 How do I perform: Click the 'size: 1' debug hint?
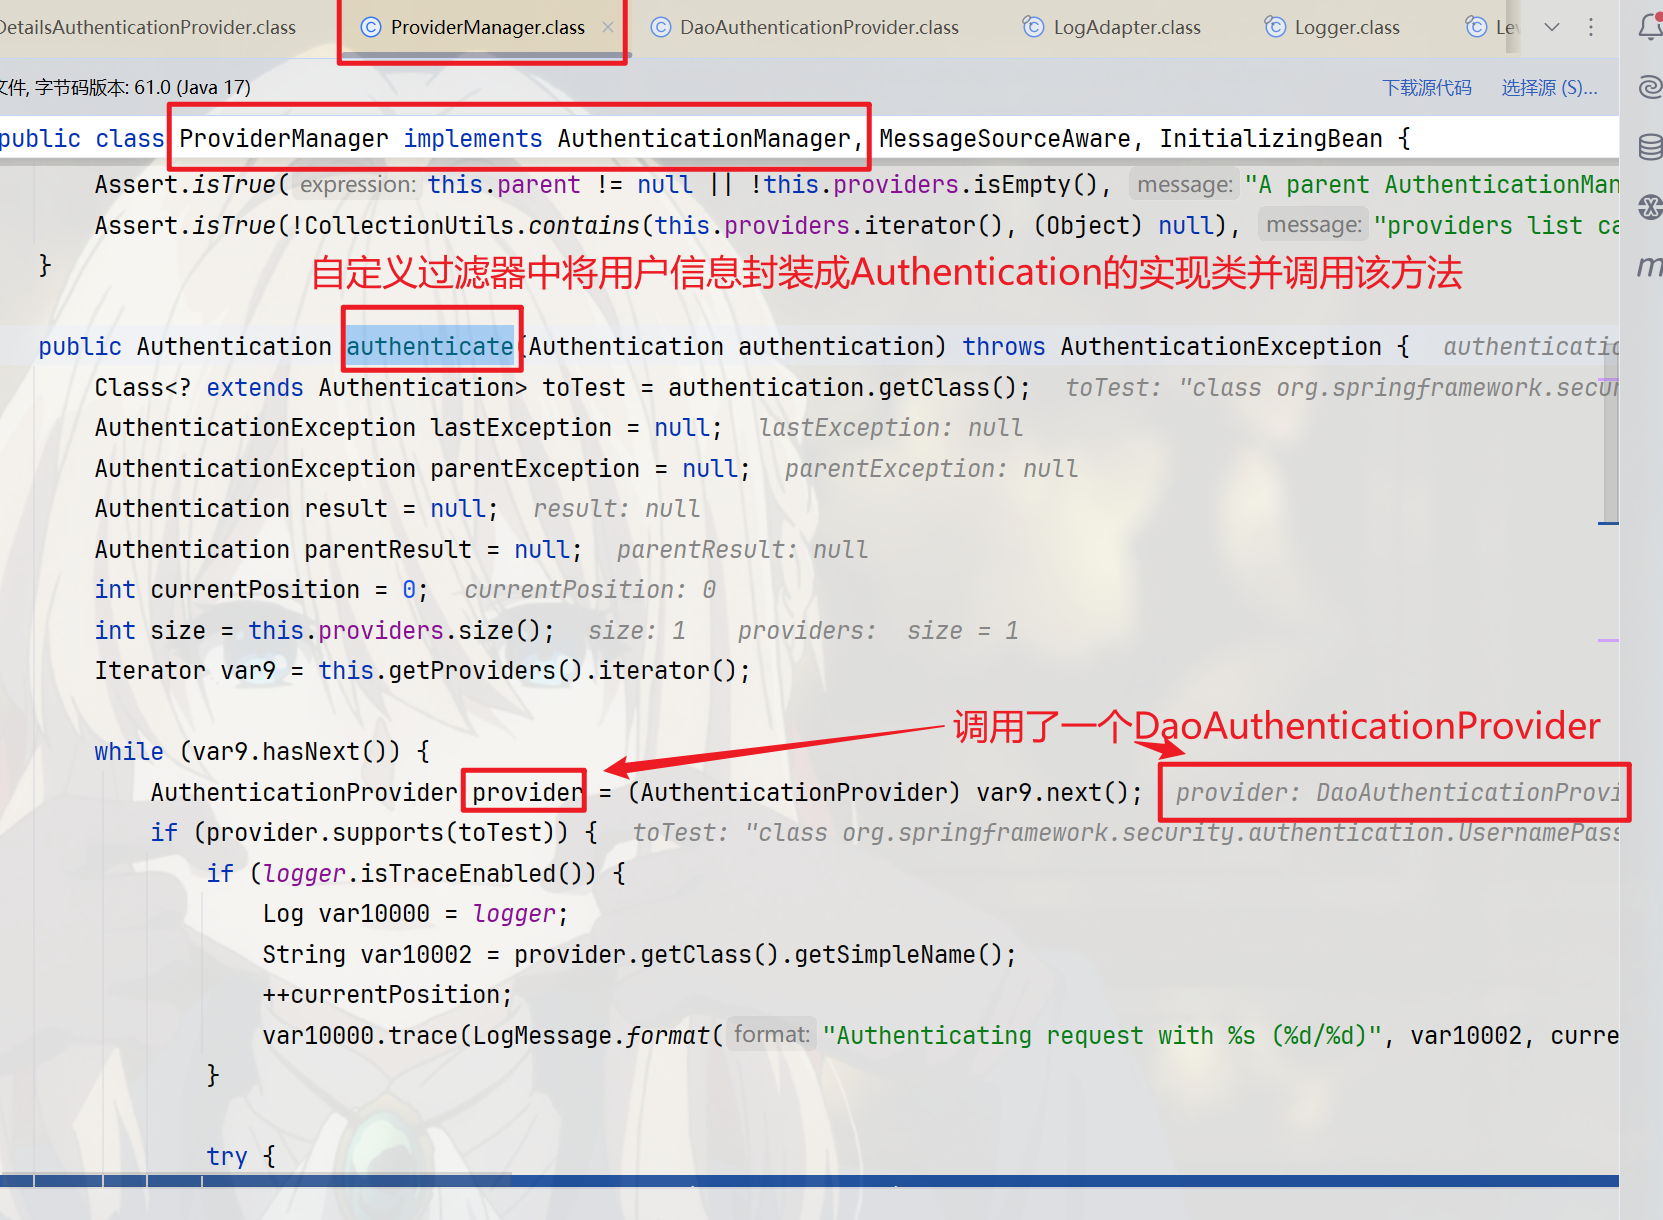click(637, 631)
